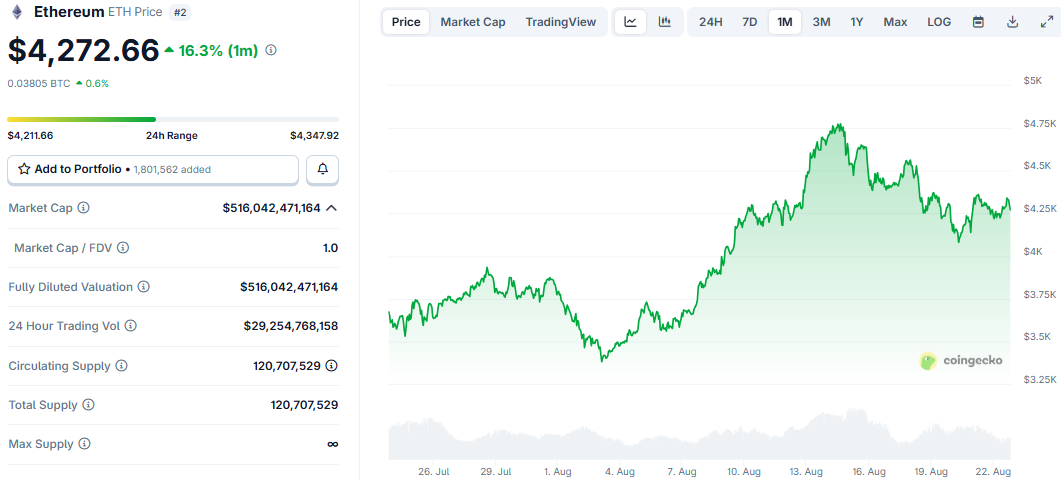1061x480 pixels.
Task: Click the $4,272.66 price text
Action: pos(83,50)
